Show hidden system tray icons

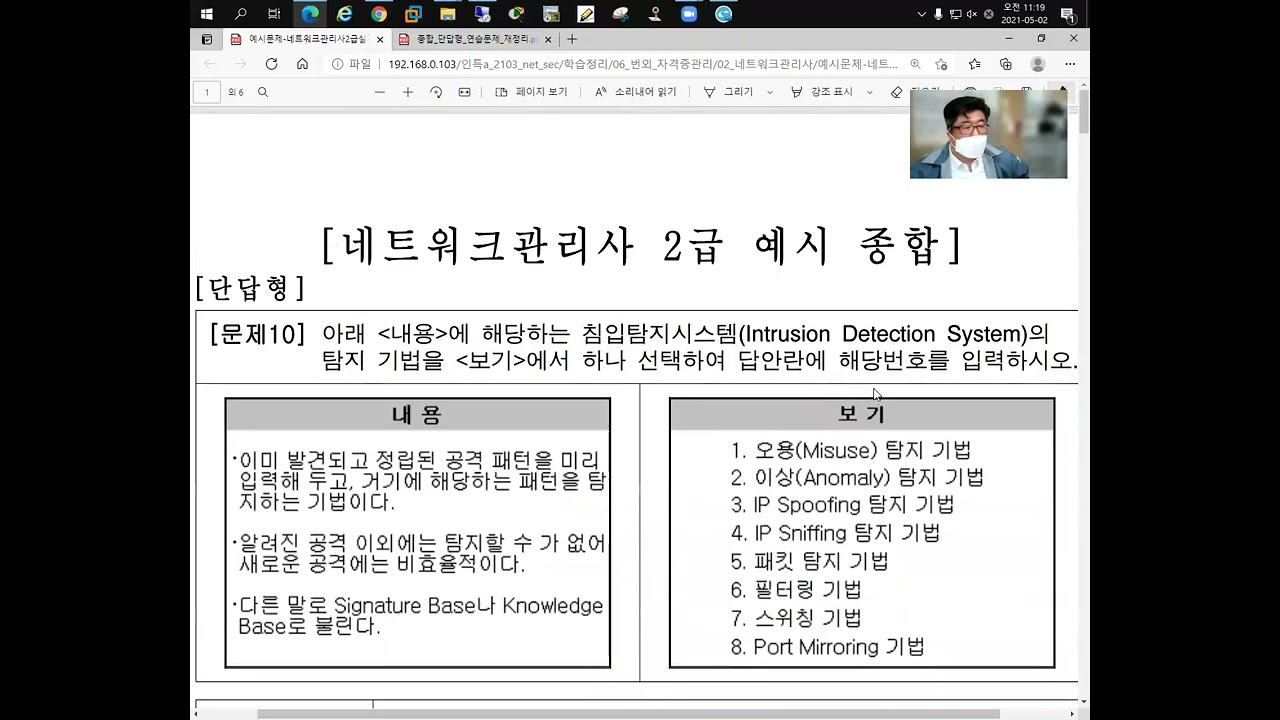(x=921, y=14)
